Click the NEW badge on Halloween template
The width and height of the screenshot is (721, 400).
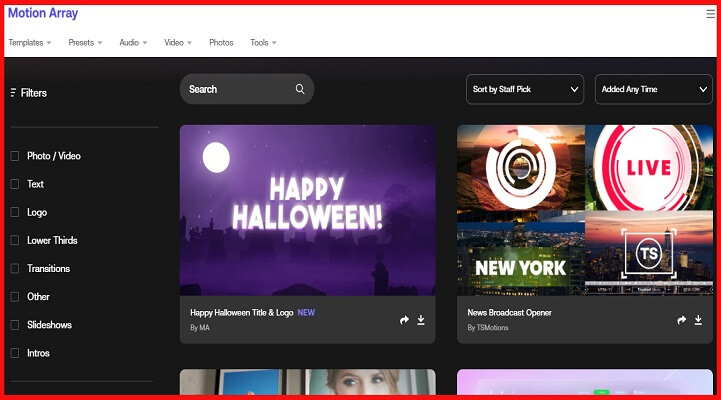pyautogui.click(x=306, y=313)
